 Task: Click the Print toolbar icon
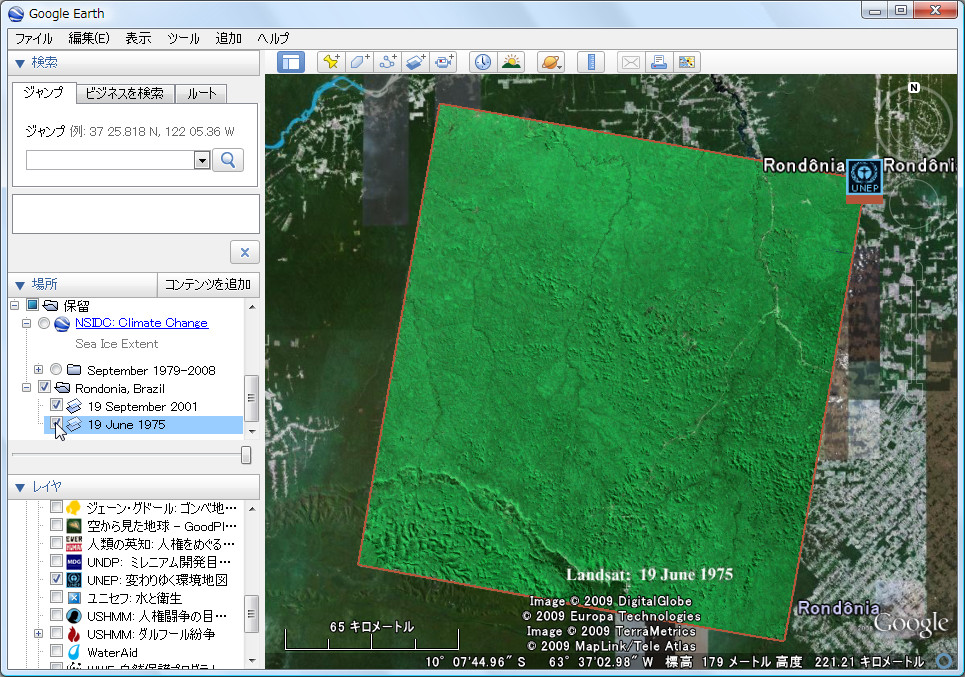658,61
